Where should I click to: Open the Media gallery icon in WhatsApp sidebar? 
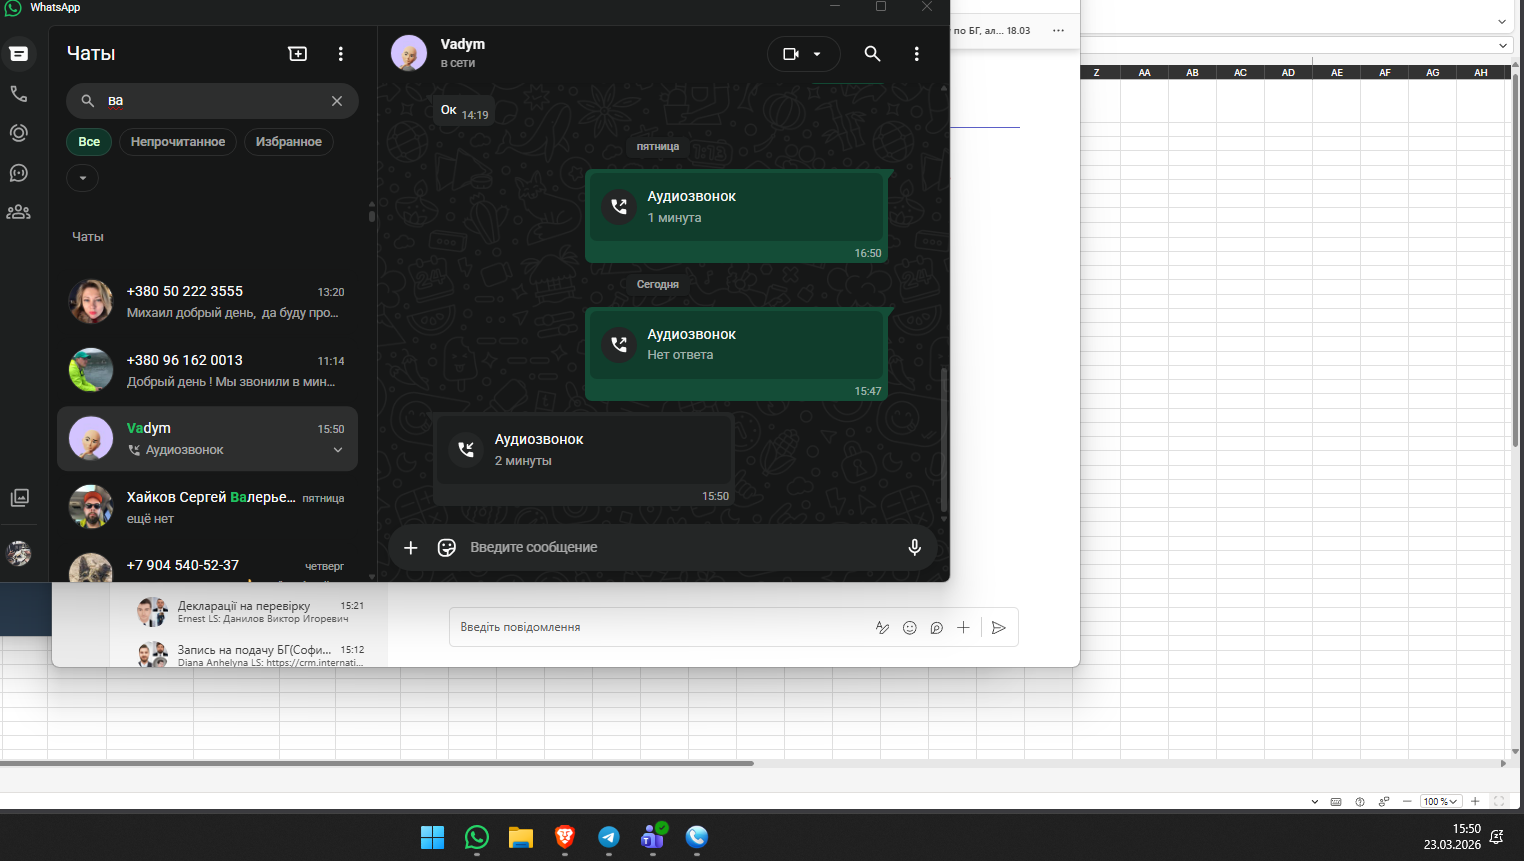(19, 497)
